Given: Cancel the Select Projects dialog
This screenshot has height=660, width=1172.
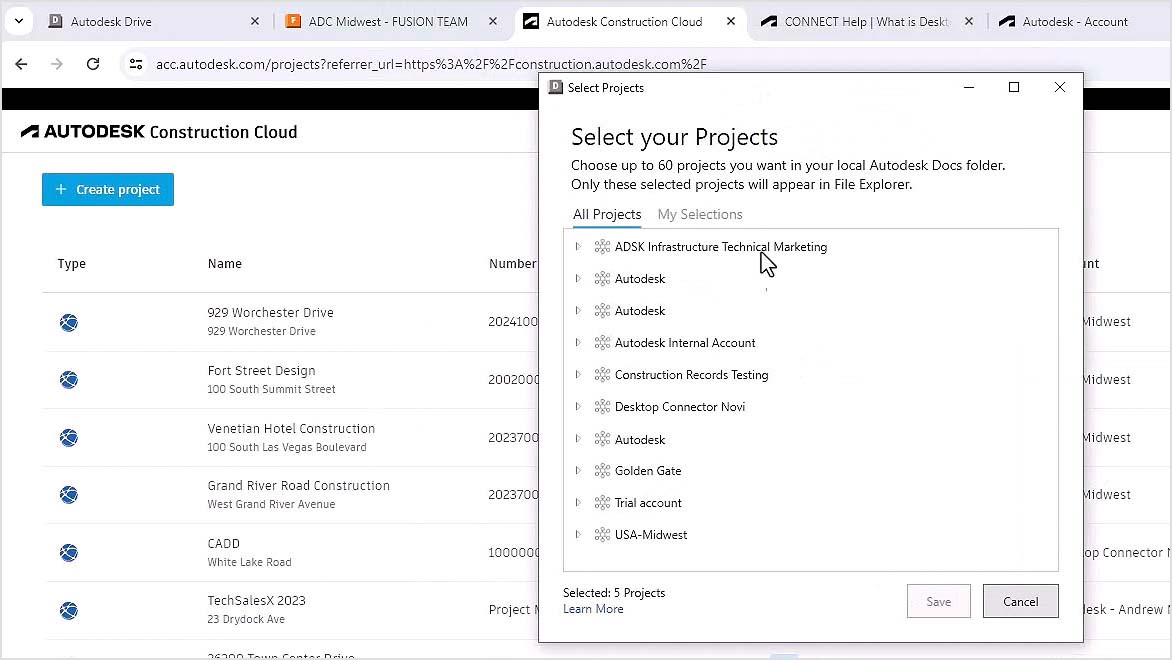Looking at the screenshot, I should coord(1020,602).
